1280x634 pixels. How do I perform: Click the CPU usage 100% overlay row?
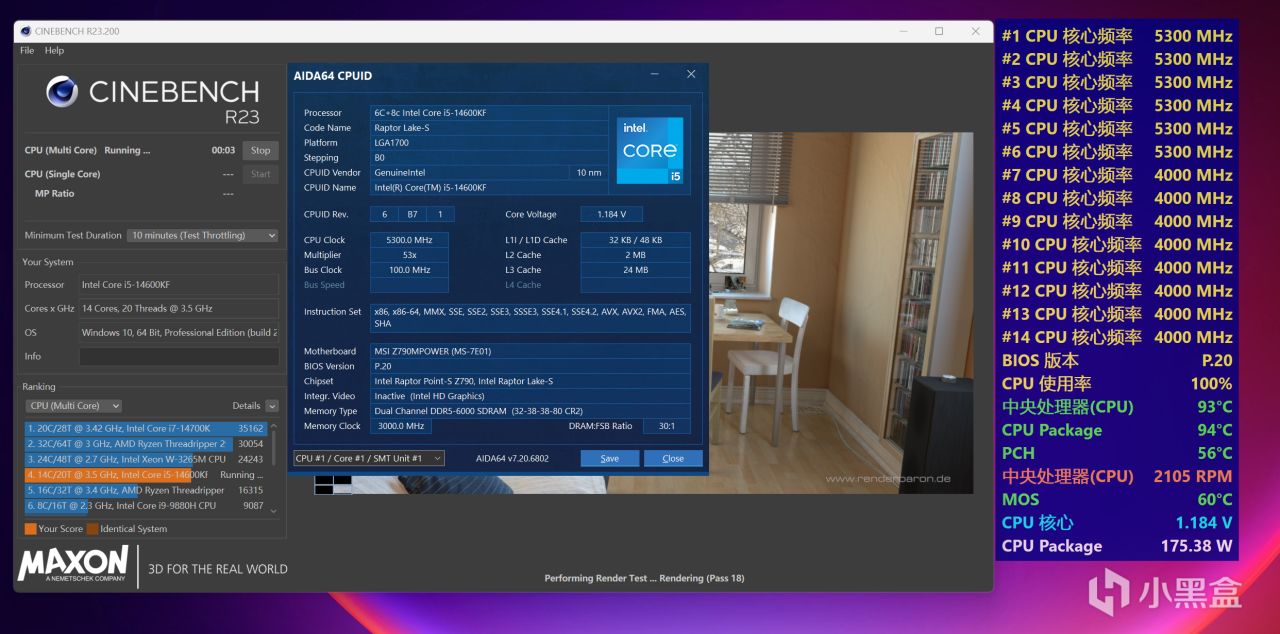[1117, 384]
